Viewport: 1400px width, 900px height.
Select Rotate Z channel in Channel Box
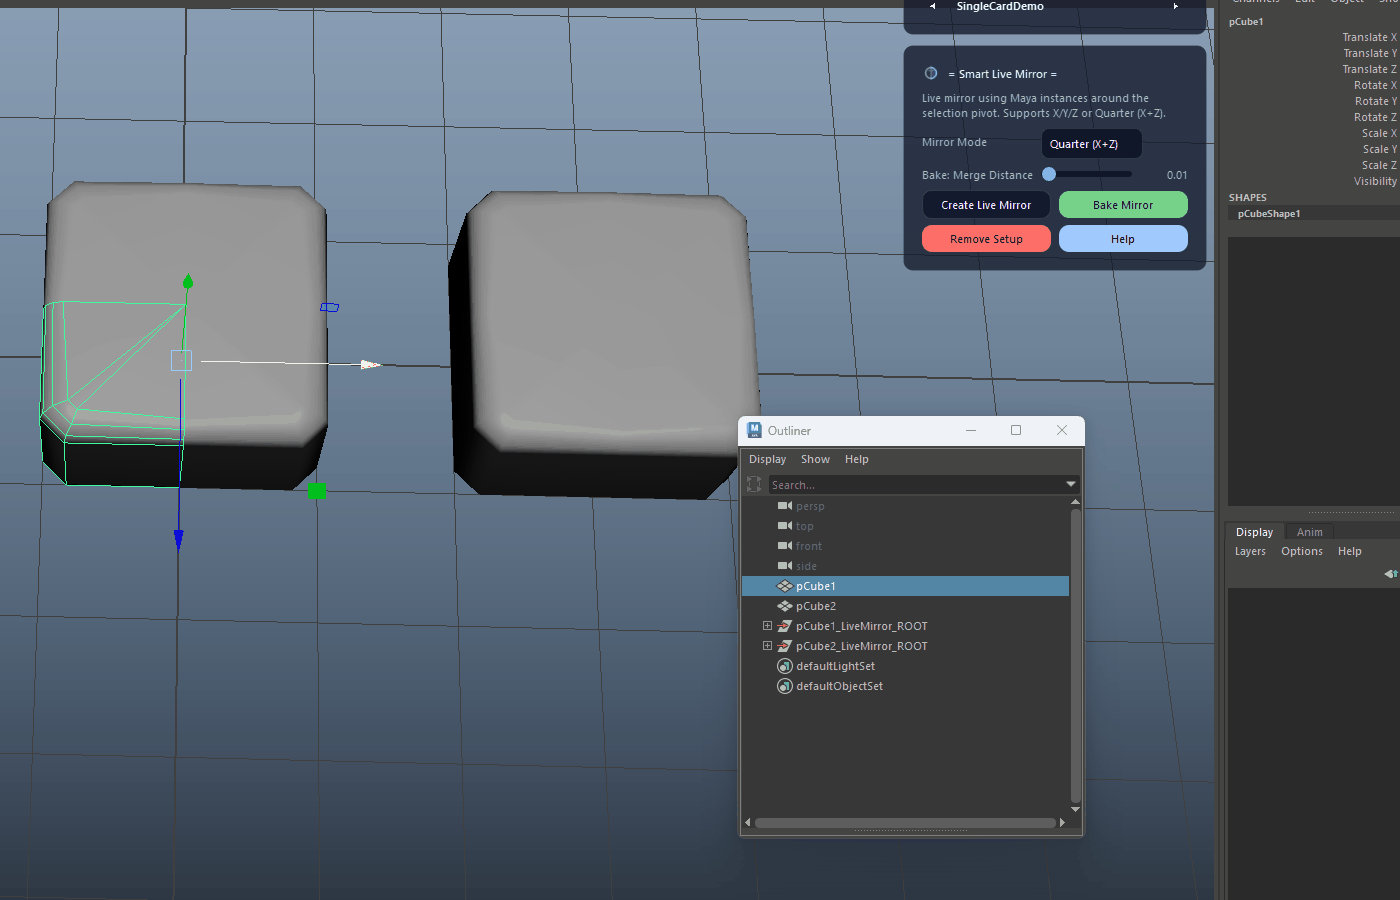click(x=1375, y=117)
